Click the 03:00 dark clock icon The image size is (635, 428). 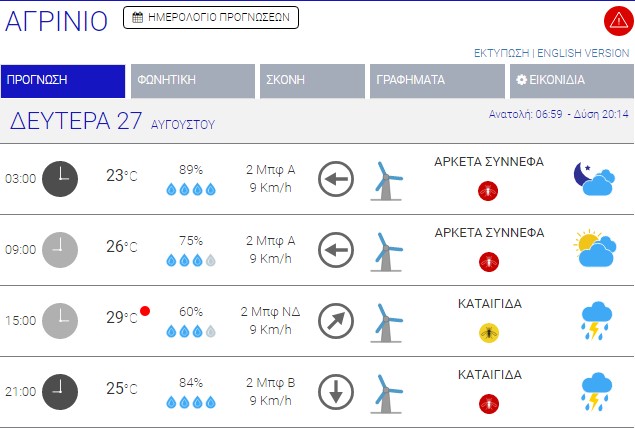coord(60,178)
